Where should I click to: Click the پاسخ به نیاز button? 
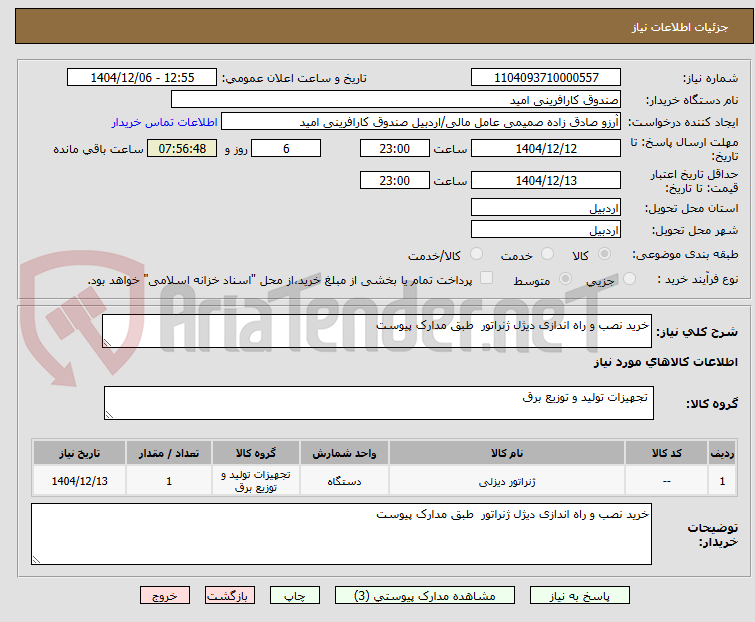click(580, 596)
